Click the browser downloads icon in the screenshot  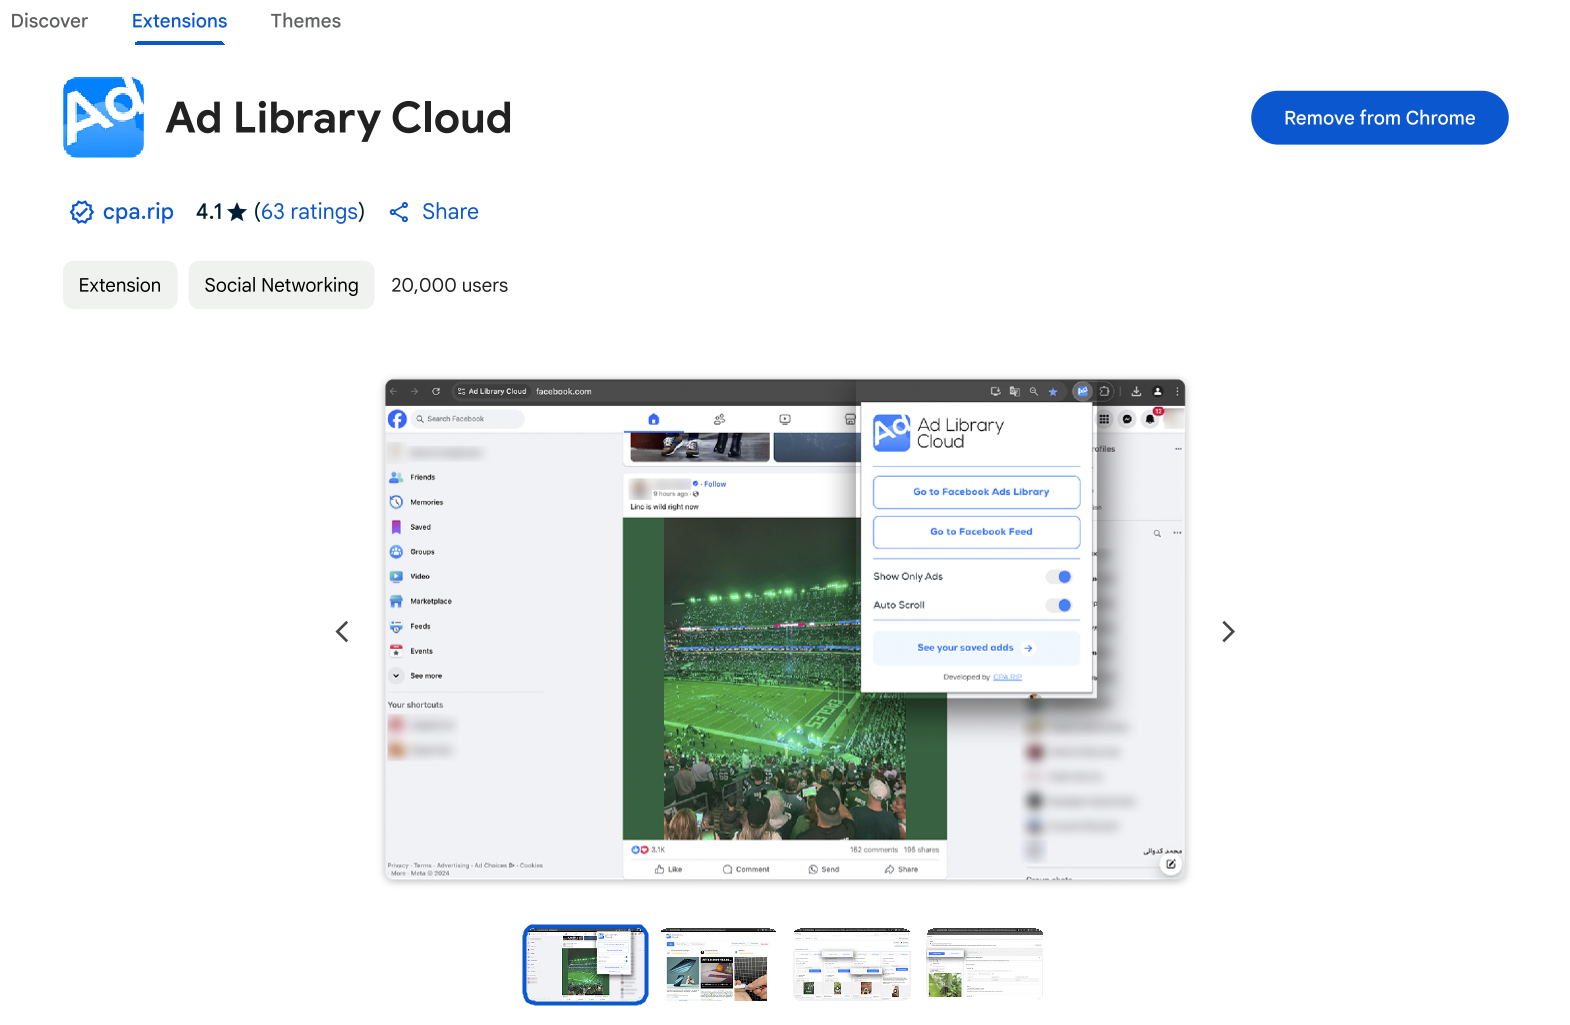[1136, 391]
